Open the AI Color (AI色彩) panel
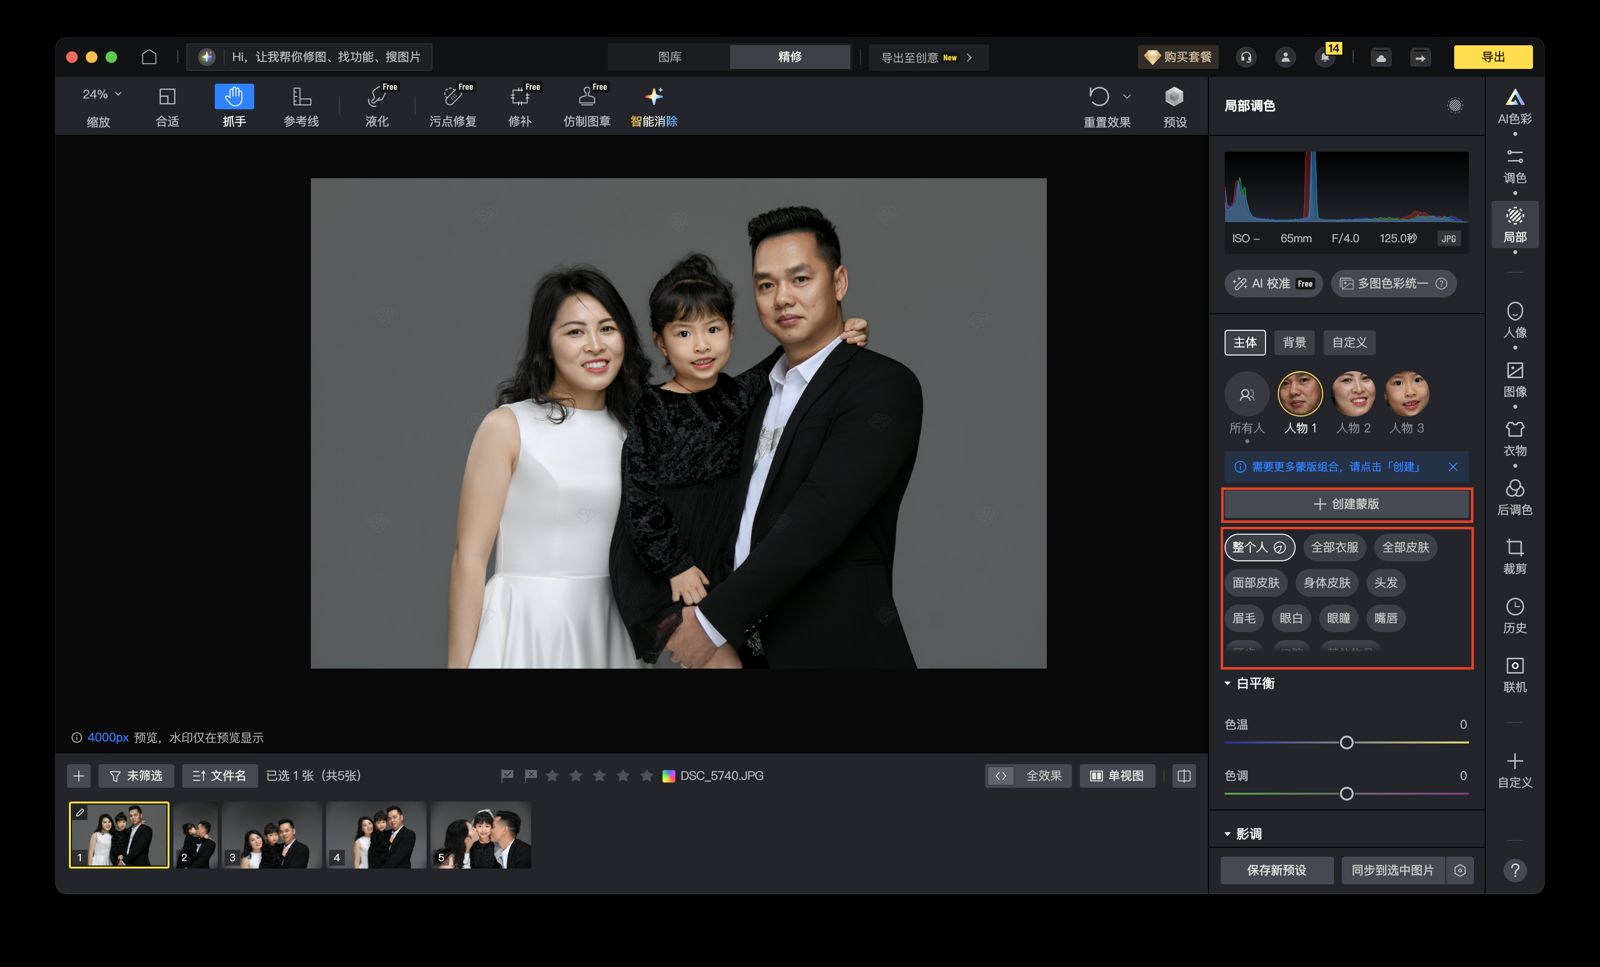Viewport: 1600px width, 967px height. point(1514,105)
